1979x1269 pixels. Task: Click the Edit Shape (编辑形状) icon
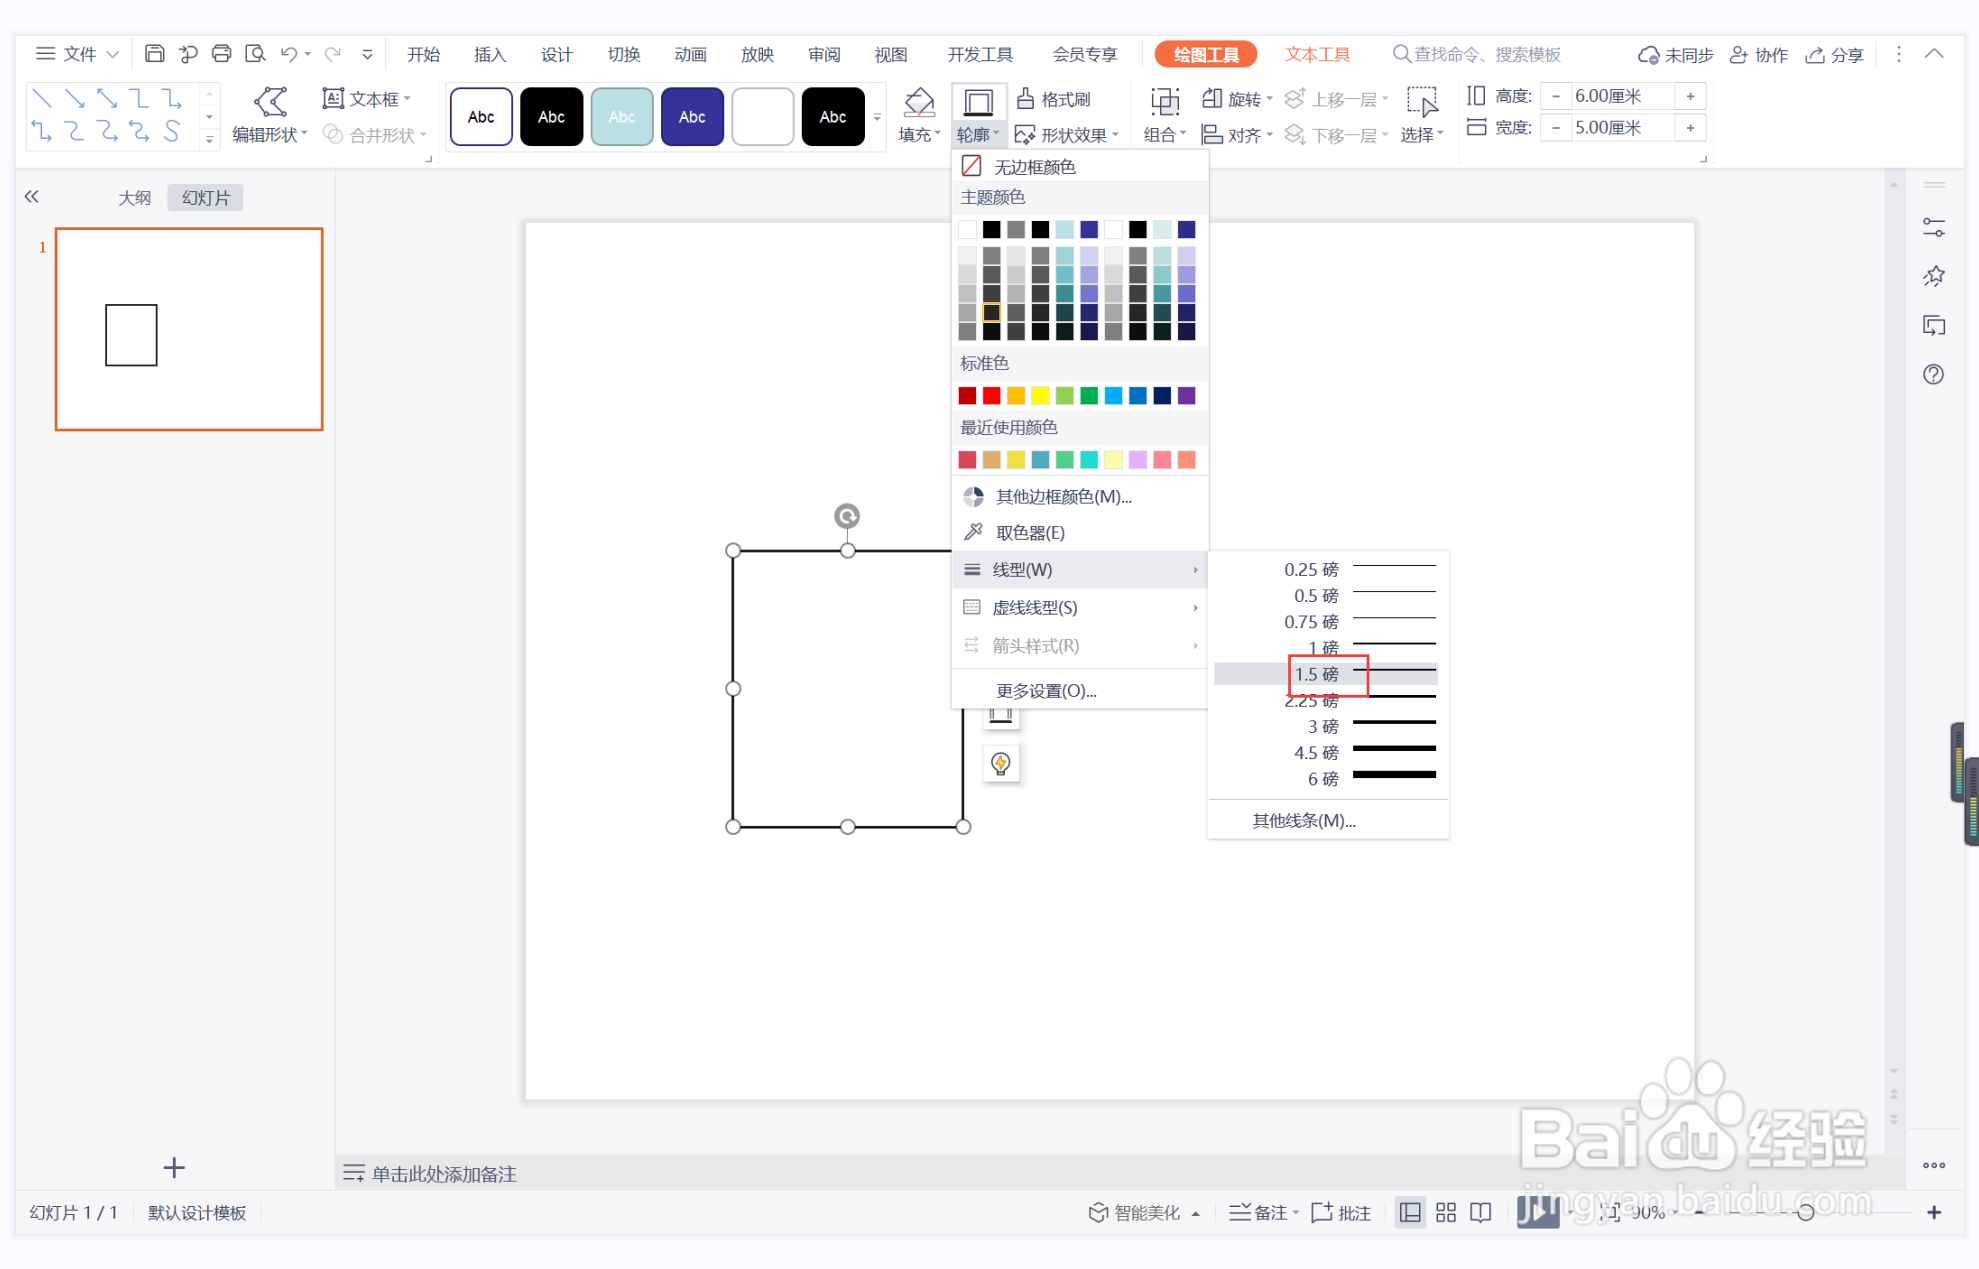(269, 102)
